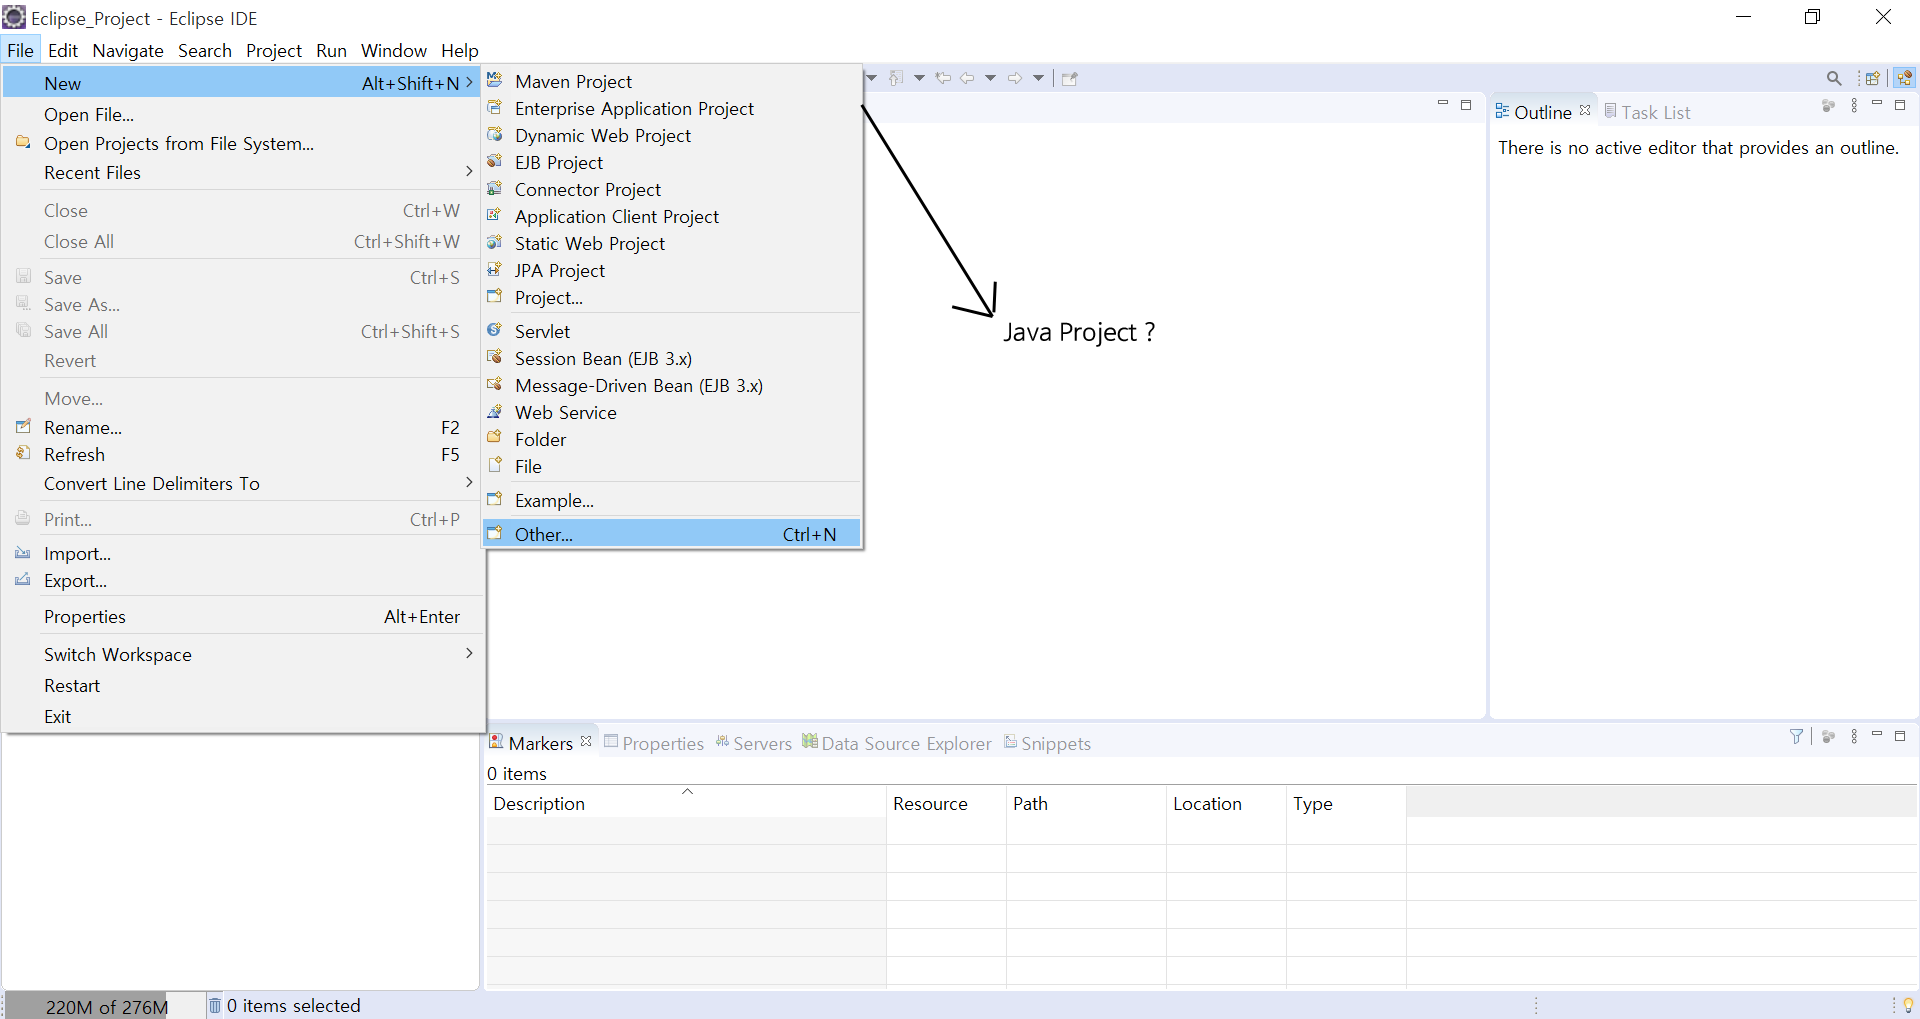The width and height of the screenshot is (1920, 1019).
Task: Switch to the Data Source Explorer tab
Action: click(x=897, y=743)
